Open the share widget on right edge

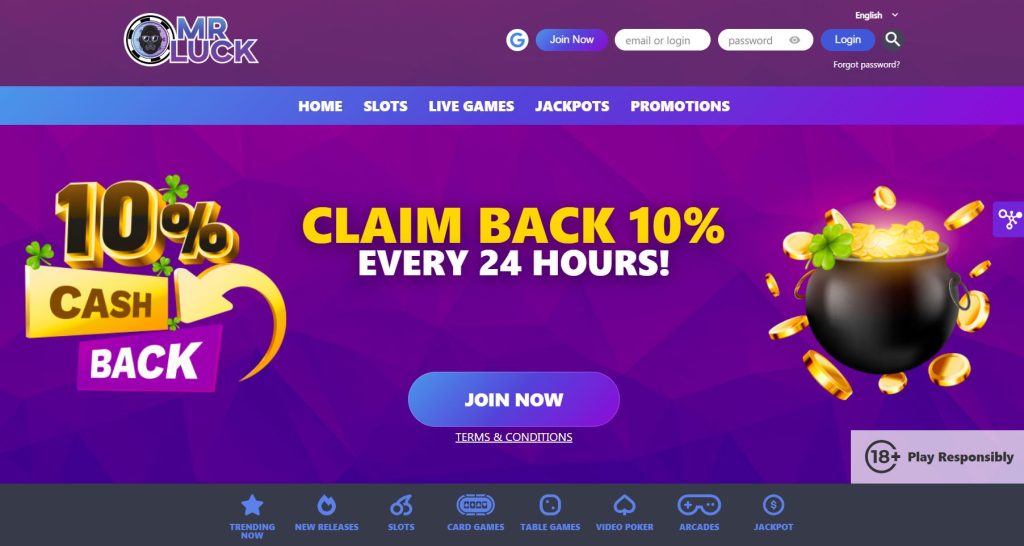(x=1008, y=219)
